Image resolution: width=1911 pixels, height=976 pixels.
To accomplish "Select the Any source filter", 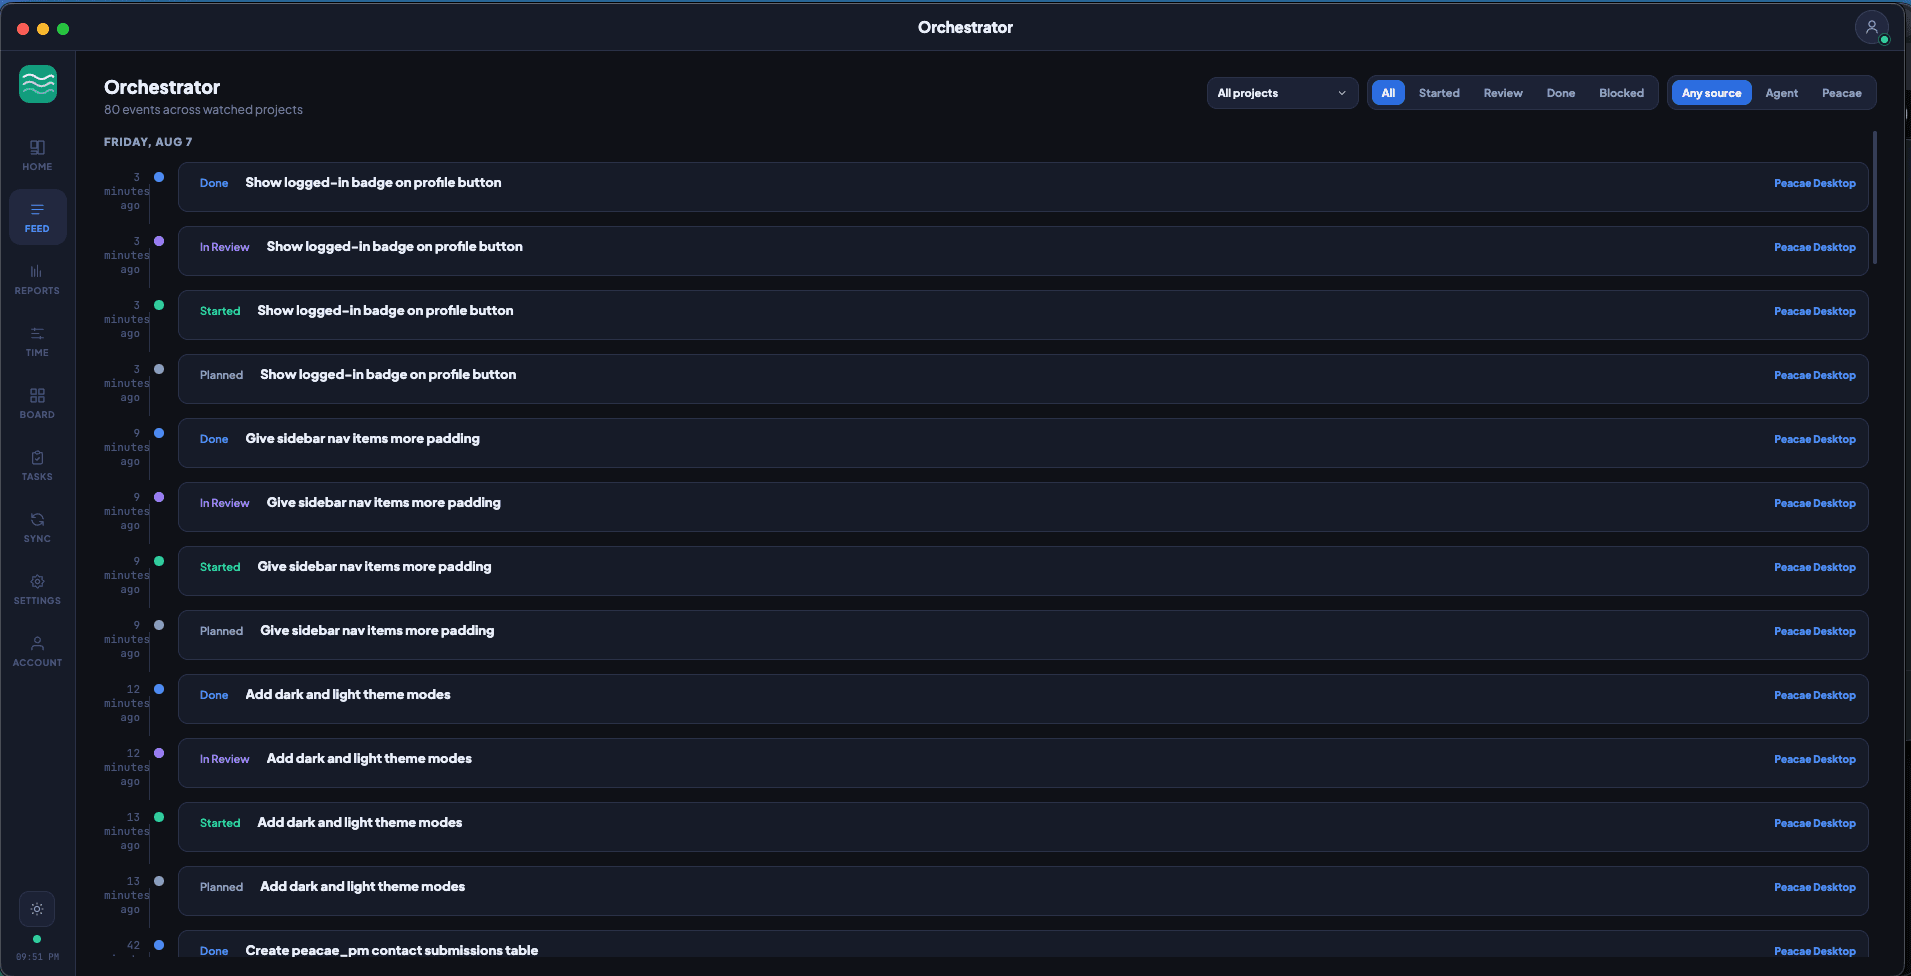I will coord(1711,93).
